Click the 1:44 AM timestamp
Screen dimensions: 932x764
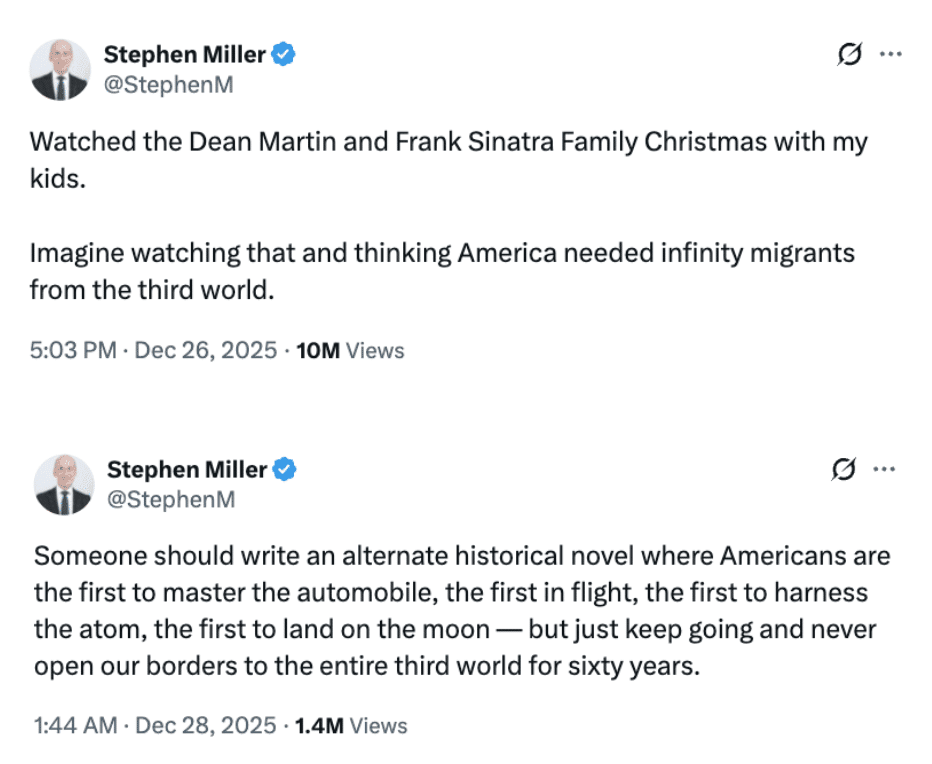pos(76,725)
